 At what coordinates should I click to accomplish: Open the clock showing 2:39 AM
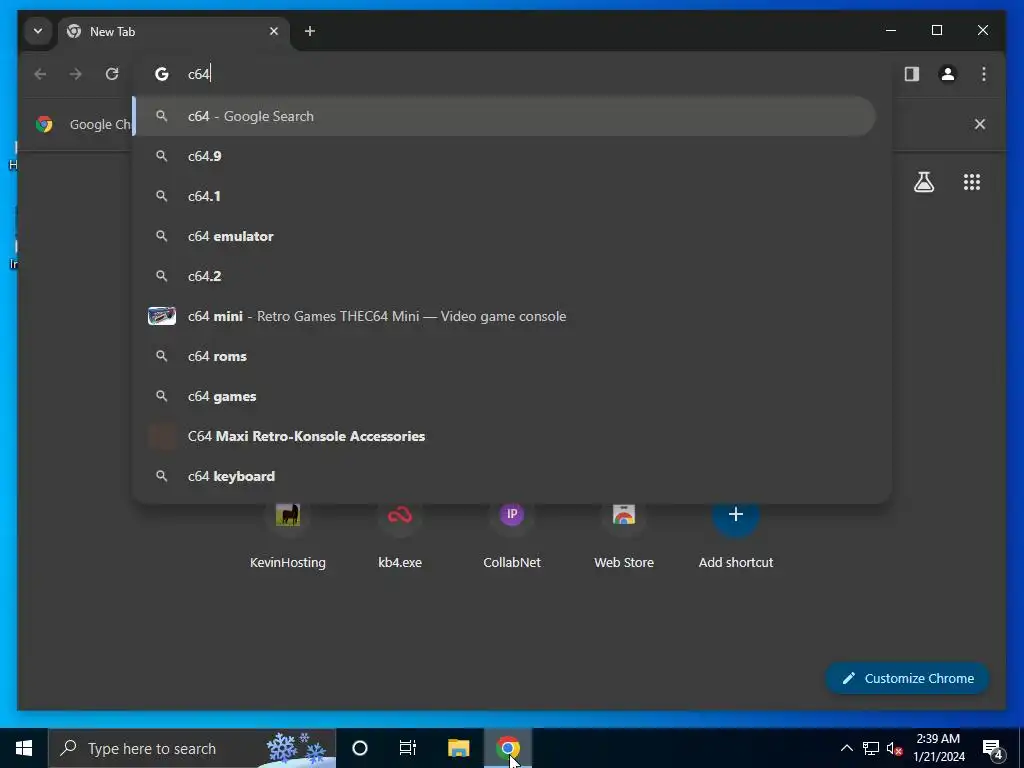point(938,748)
